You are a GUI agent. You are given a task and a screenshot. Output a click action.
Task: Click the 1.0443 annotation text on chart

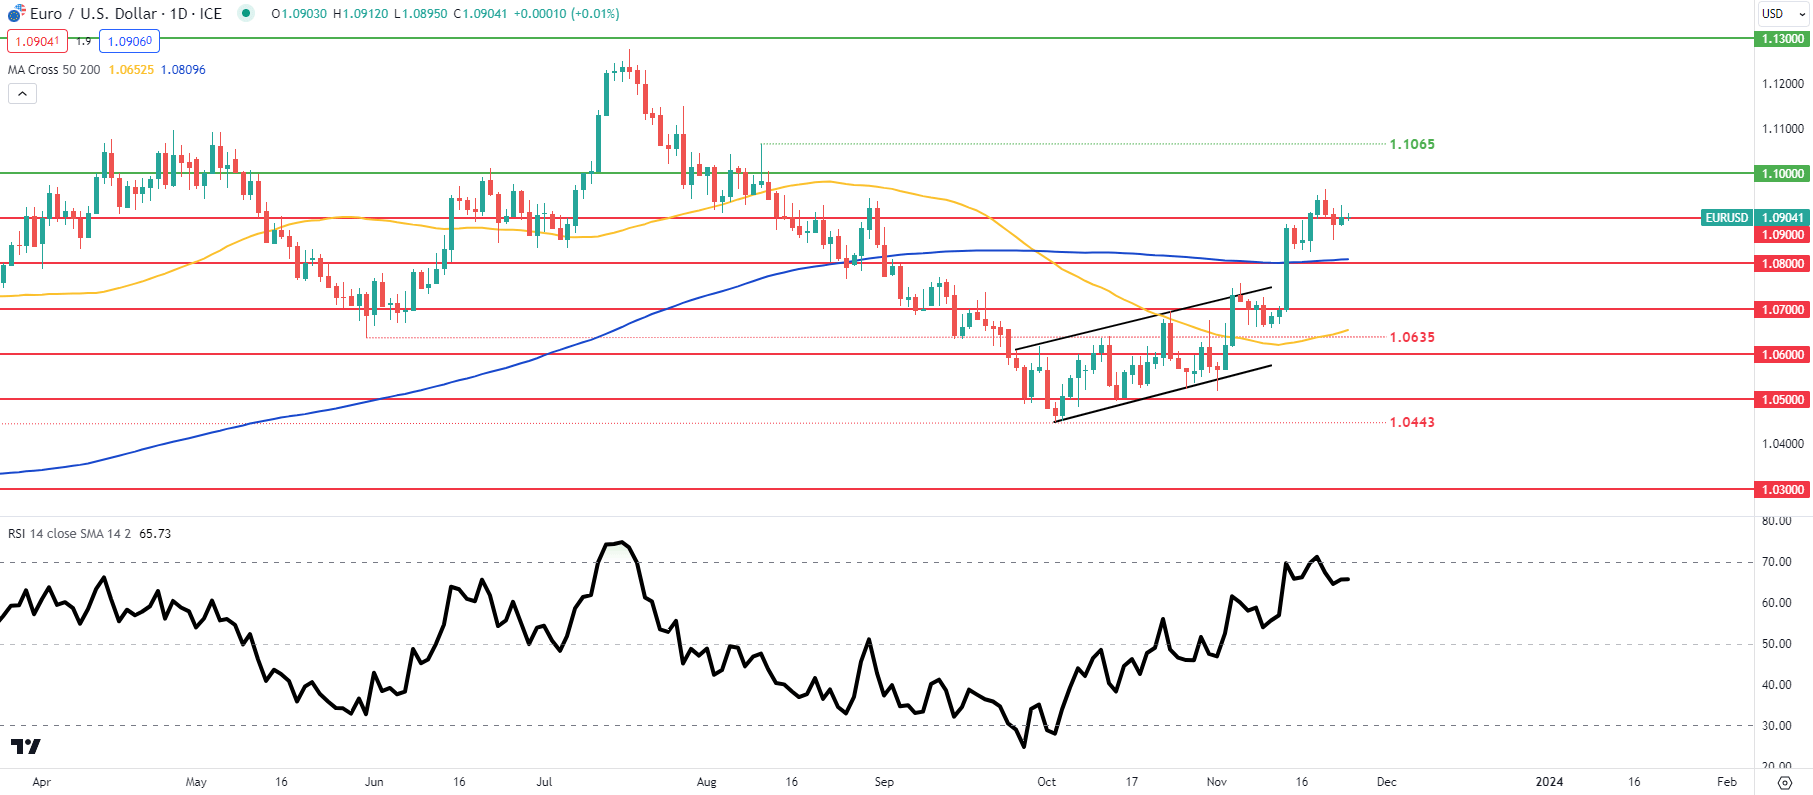click(x=1412, y=423)
